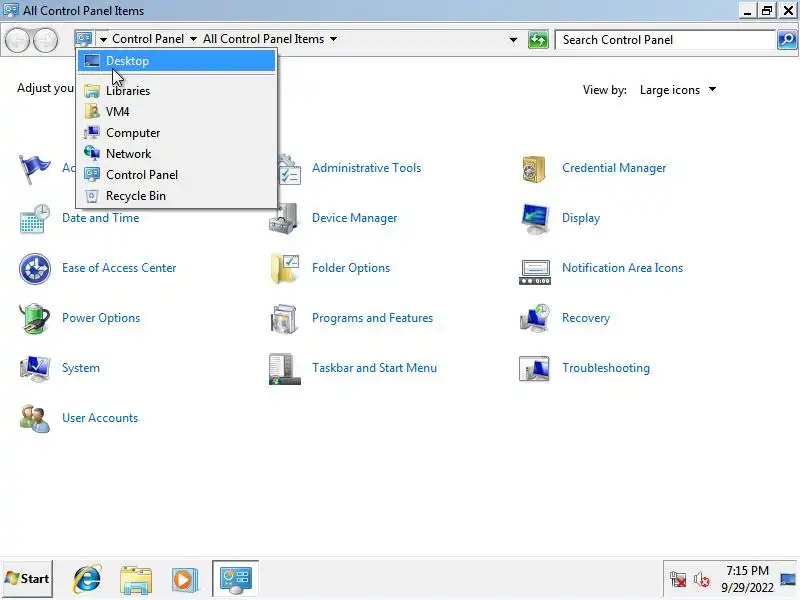This screenshot has height=600, width=800.
Task: Launch Windows Media Player from taskbar
Action: [x=184, y=579]
